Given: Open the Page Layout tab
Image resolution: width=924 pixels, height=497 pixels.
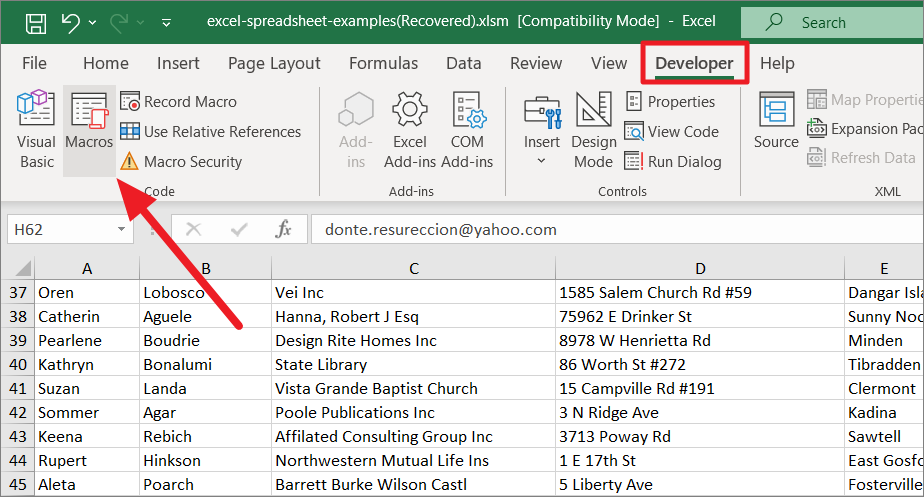Looking at the screenshot, I should point(274,63).
